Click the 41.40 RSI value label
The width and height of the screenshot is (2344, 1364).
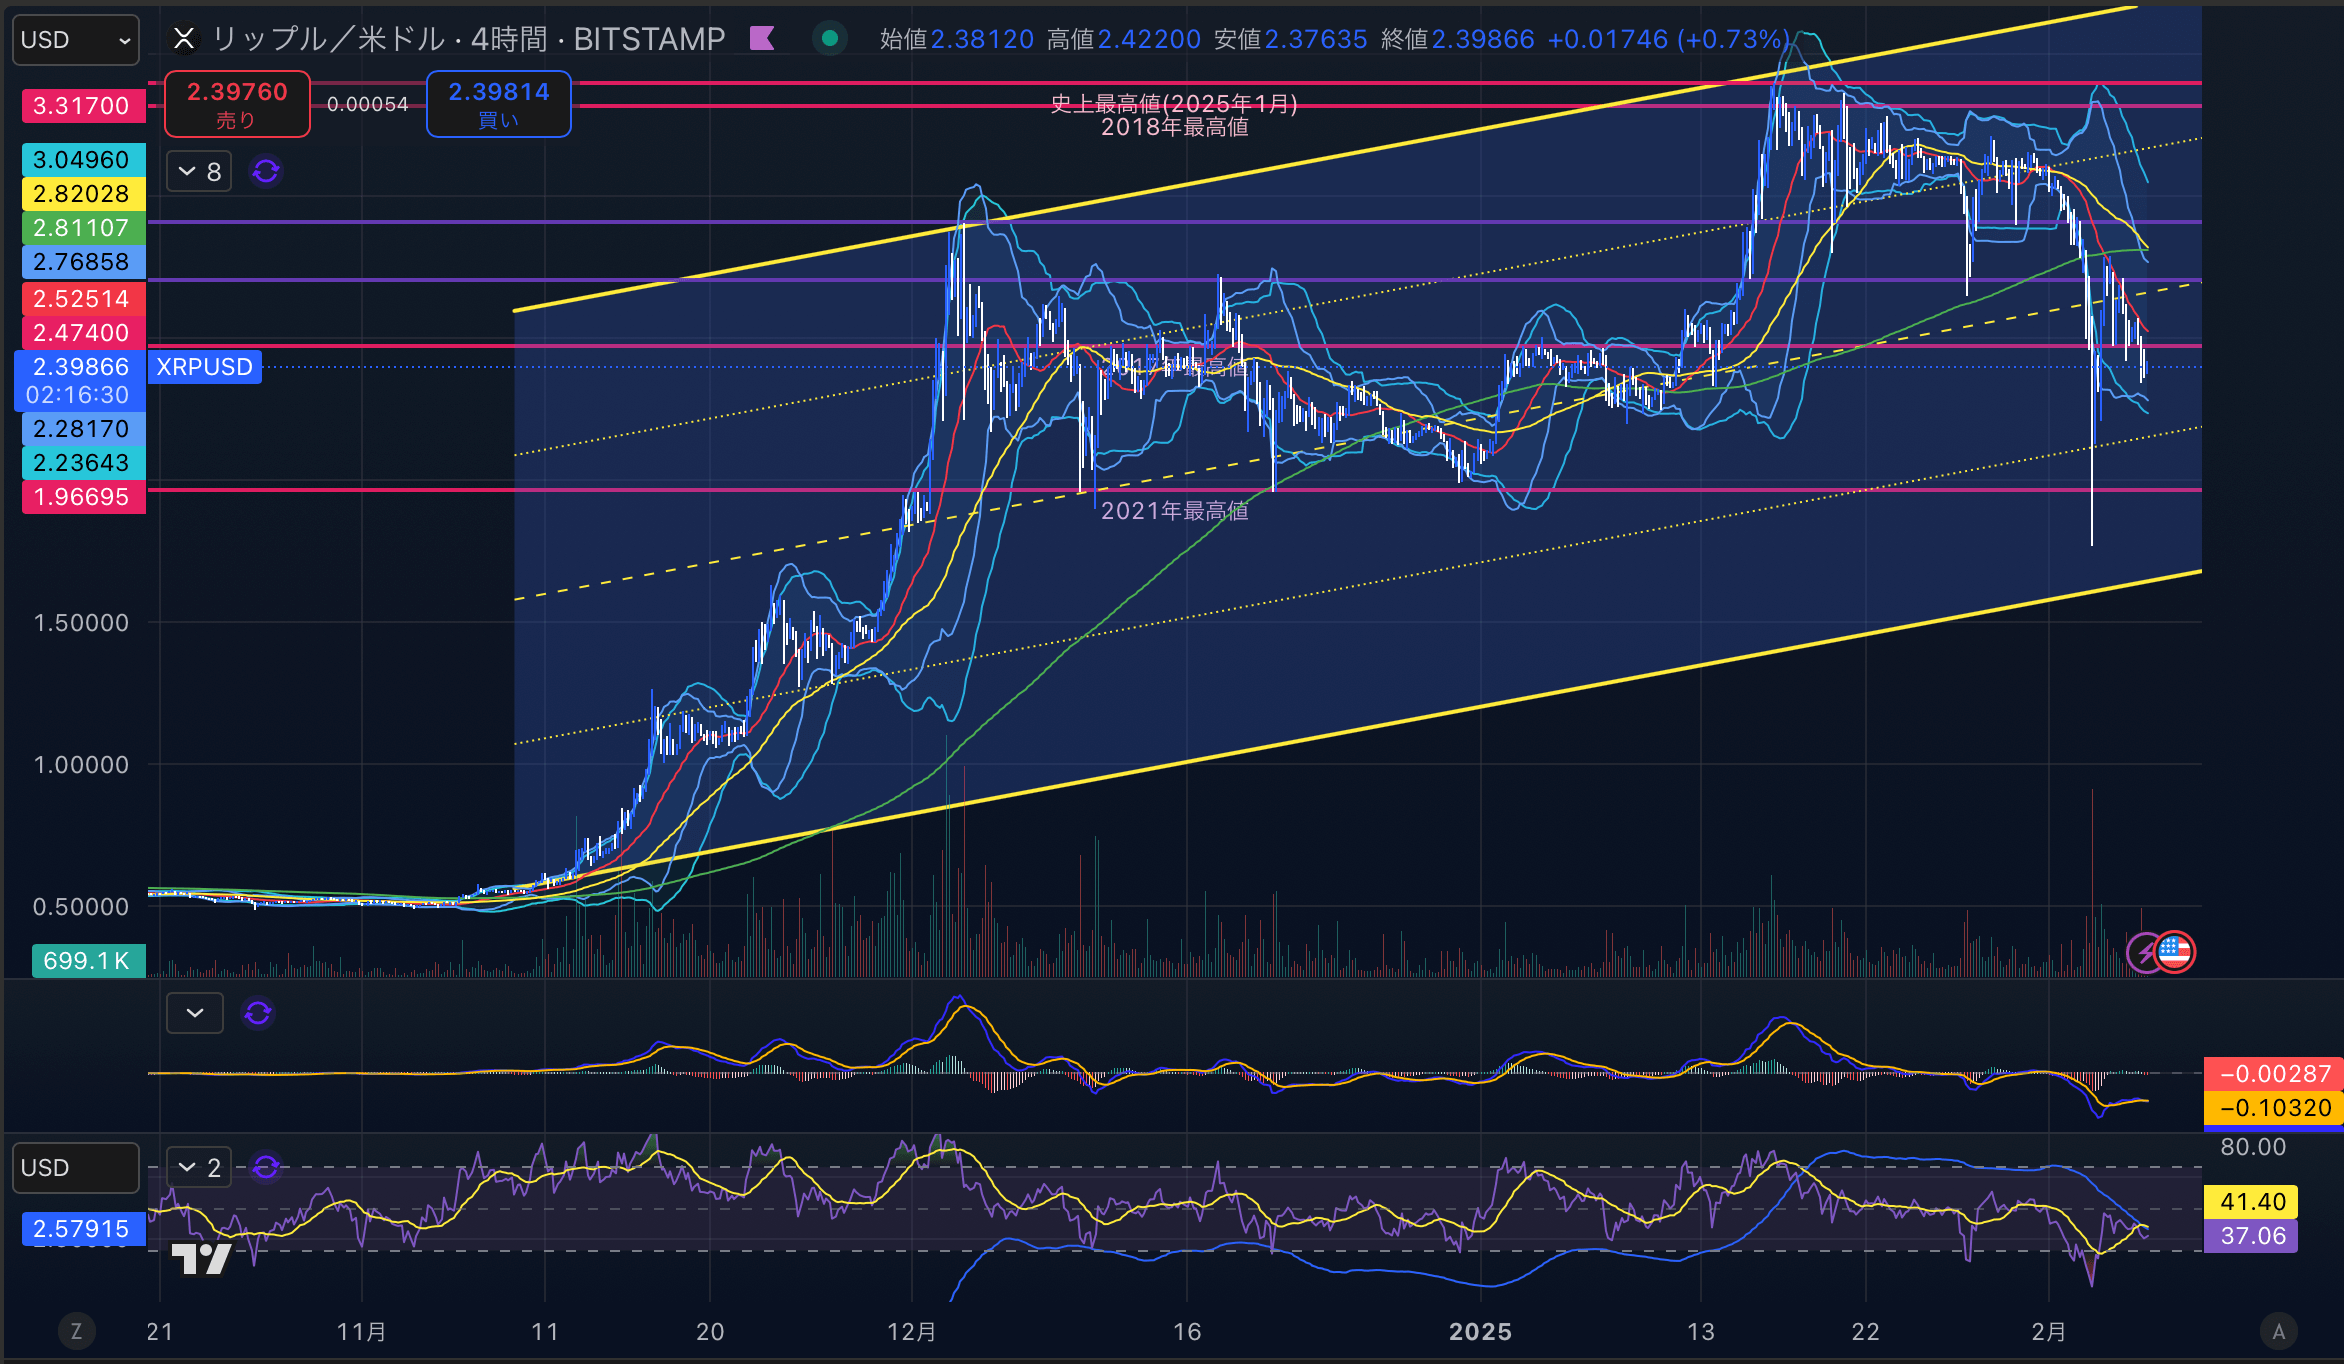click(x=2251, y=1202)
